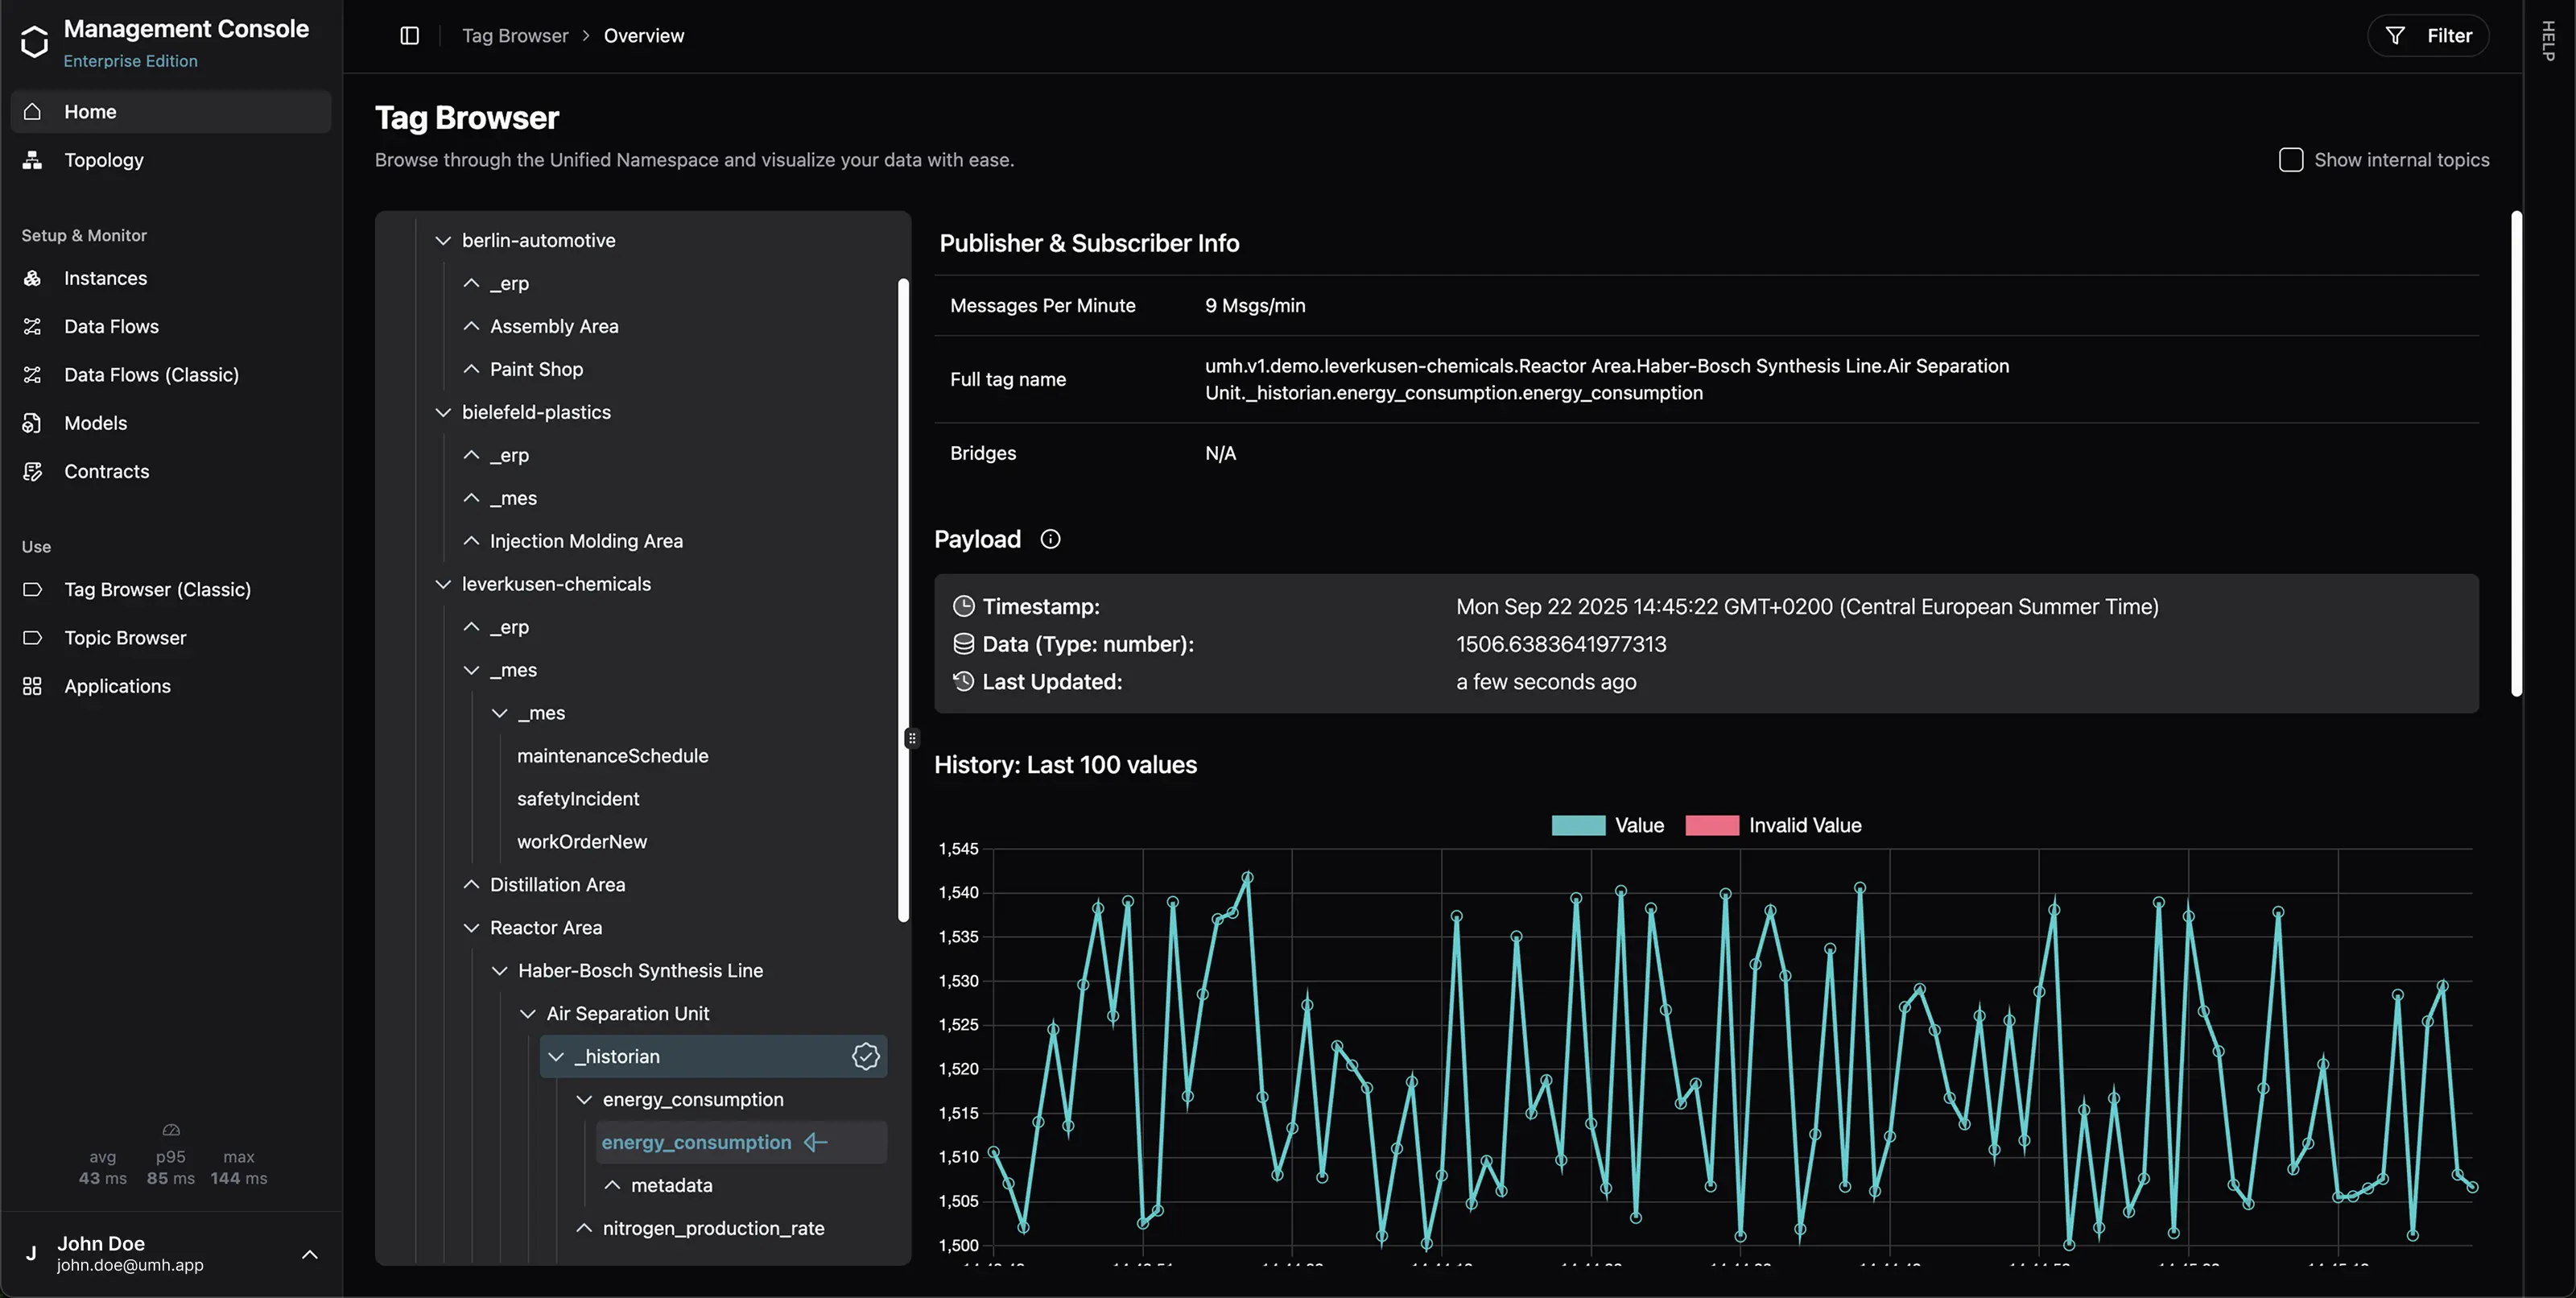Image resolution: width=2576 pixels, height=1298 pixels.
Task: Expand the Distillation Area node
Action: pos(471,885)
